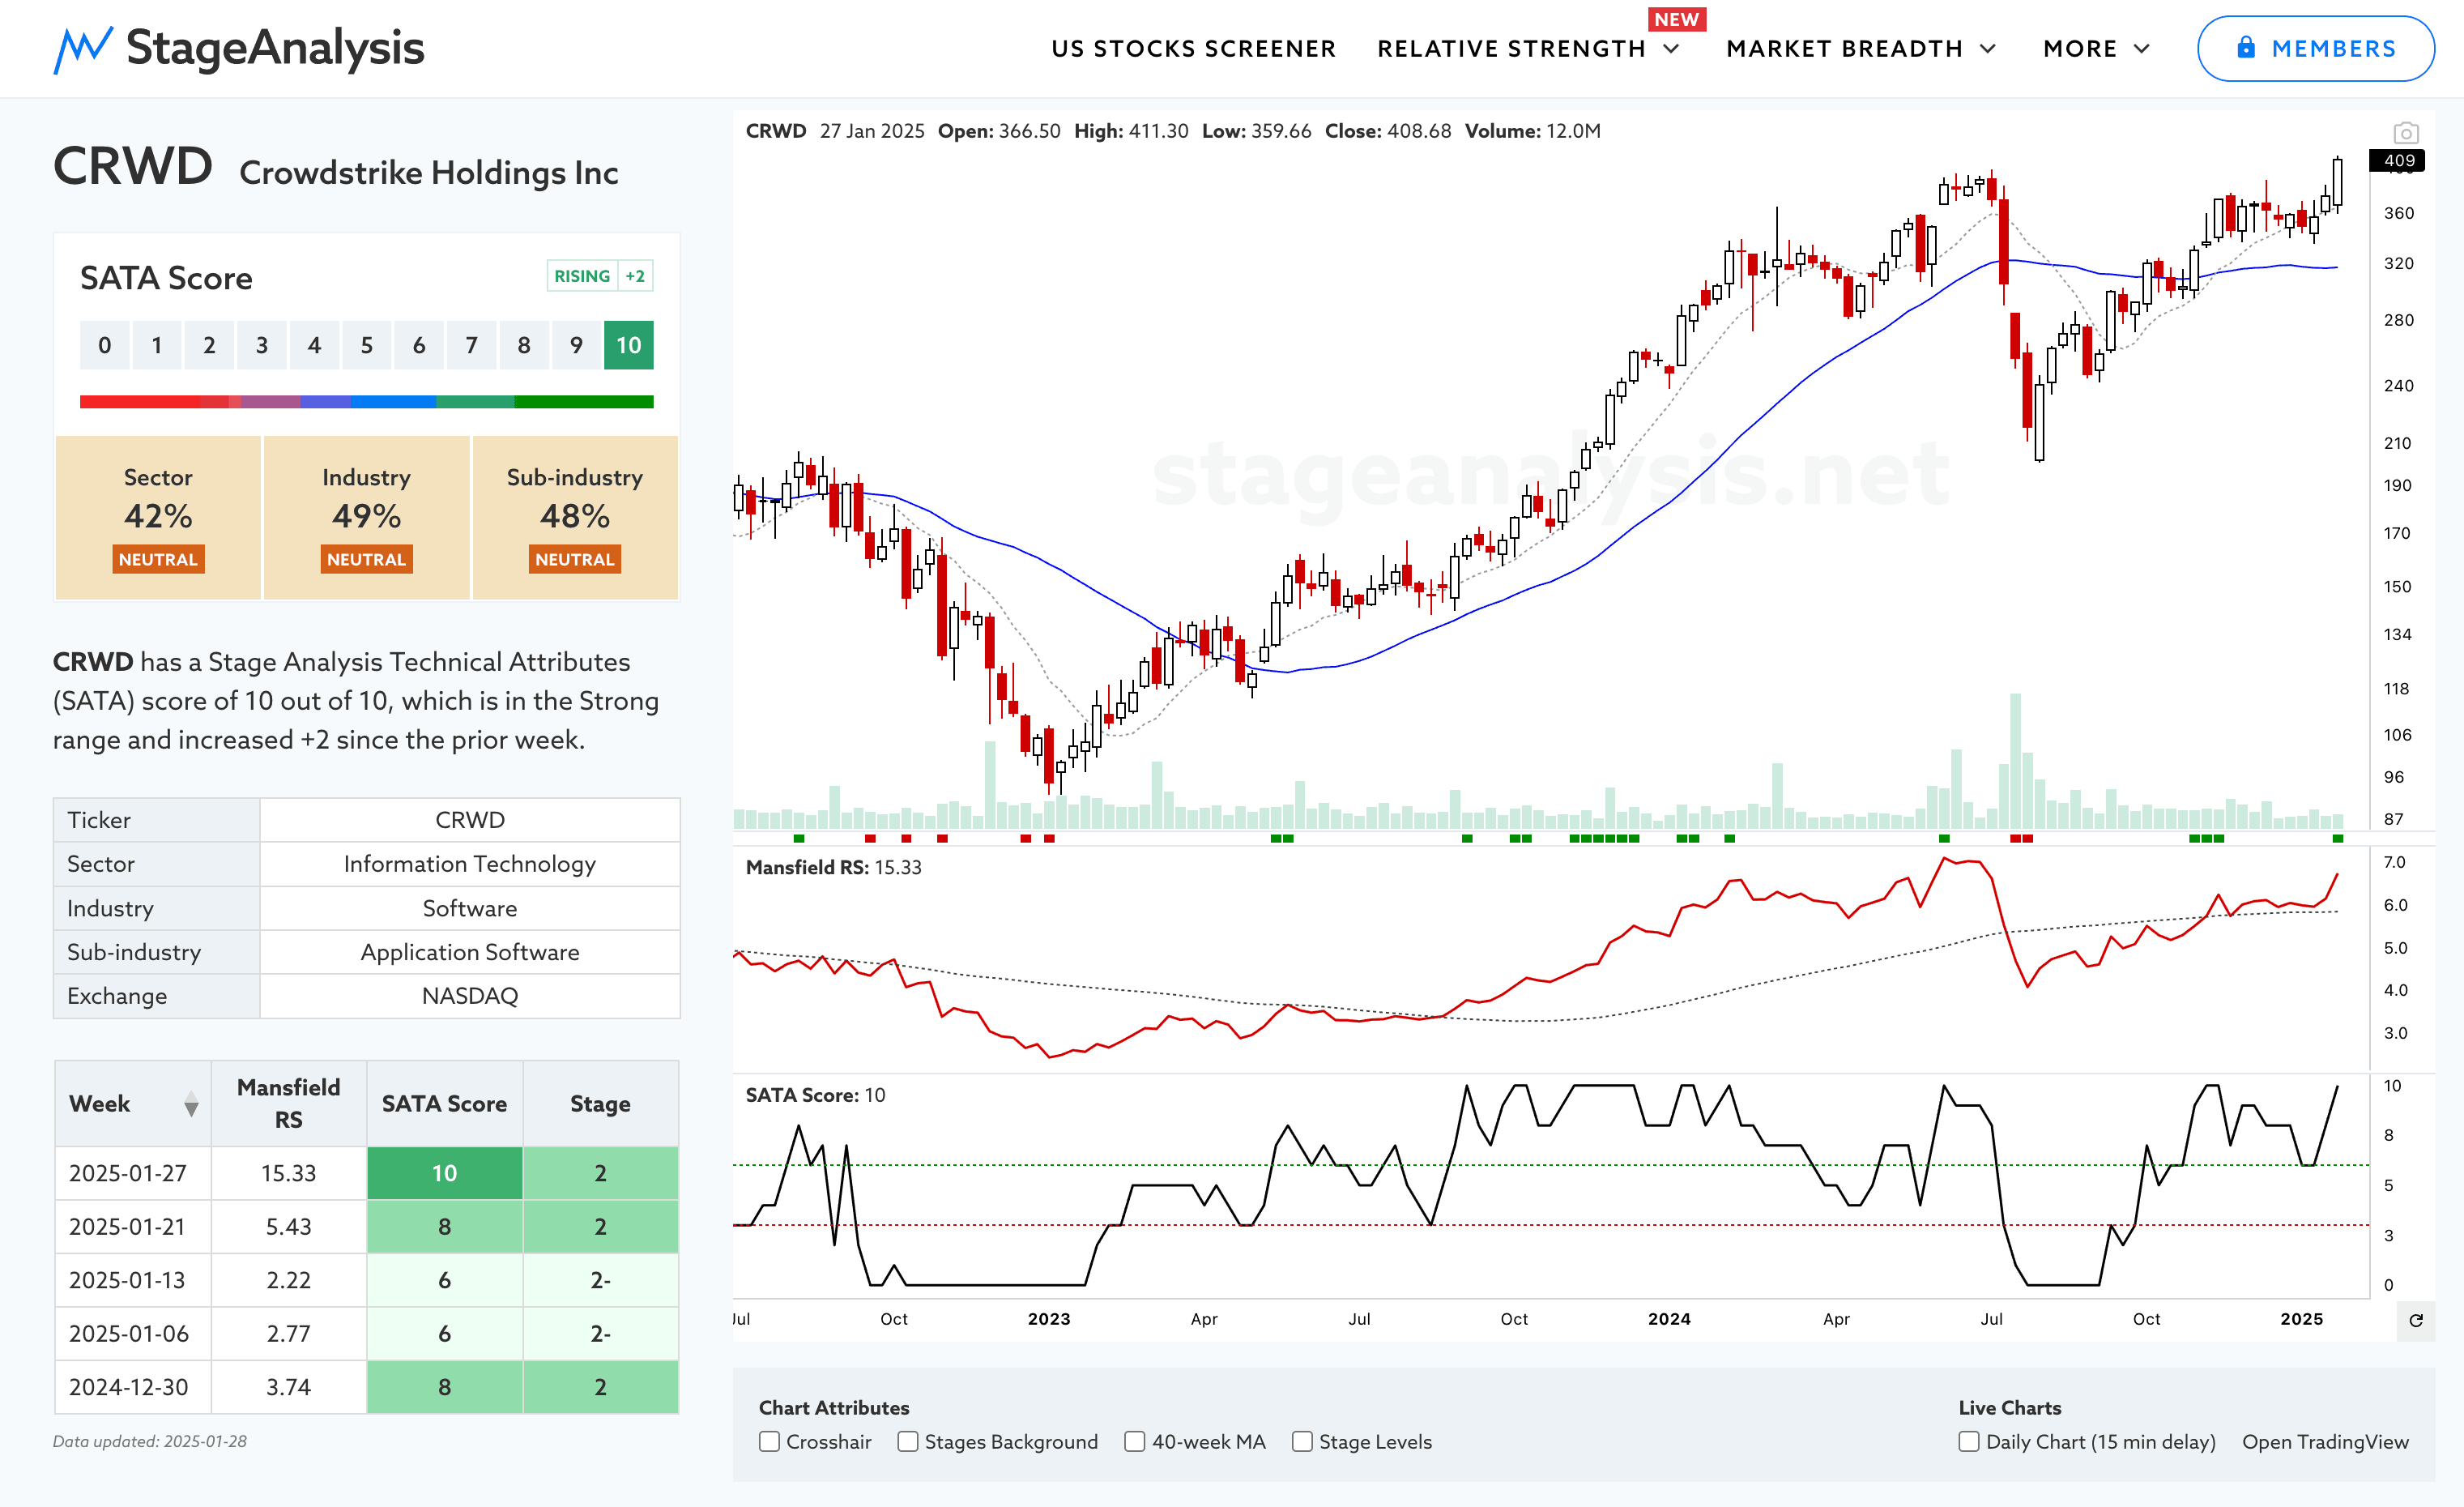Click the RISING badge
2464x1507 pixels.
click(582, 276)
